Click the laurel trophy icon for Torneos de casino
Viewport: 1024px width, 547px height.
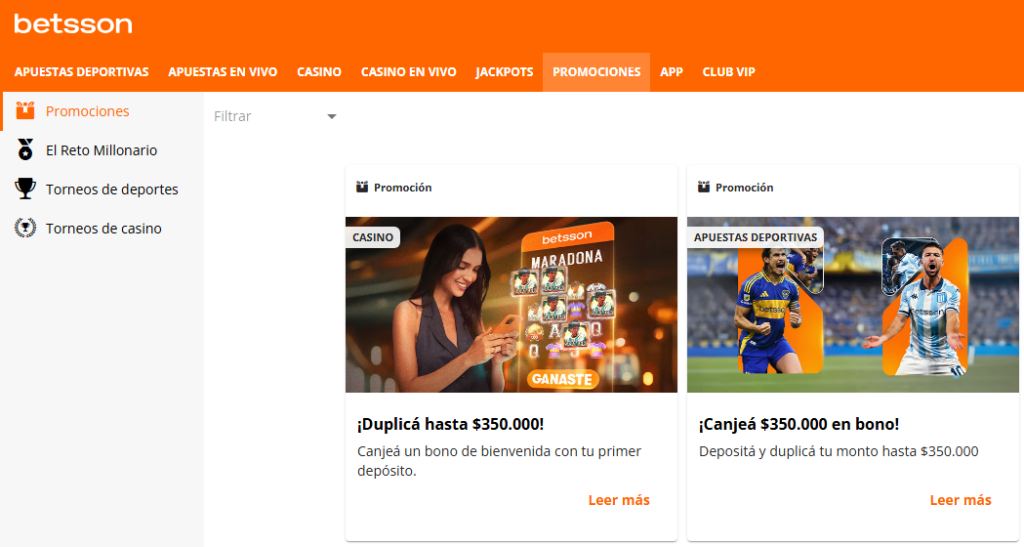[25, 228]
